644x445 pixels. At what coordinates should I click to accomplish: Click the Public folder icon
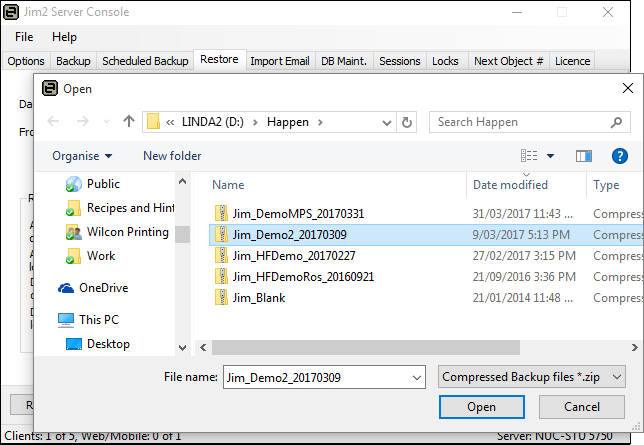pyautogui.click(x=74, y=184)
